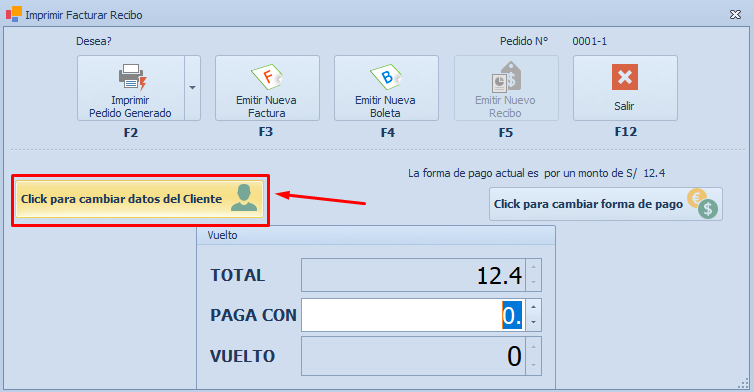
Task: Click the F3 shortcut label
Action: coord(266,132)
